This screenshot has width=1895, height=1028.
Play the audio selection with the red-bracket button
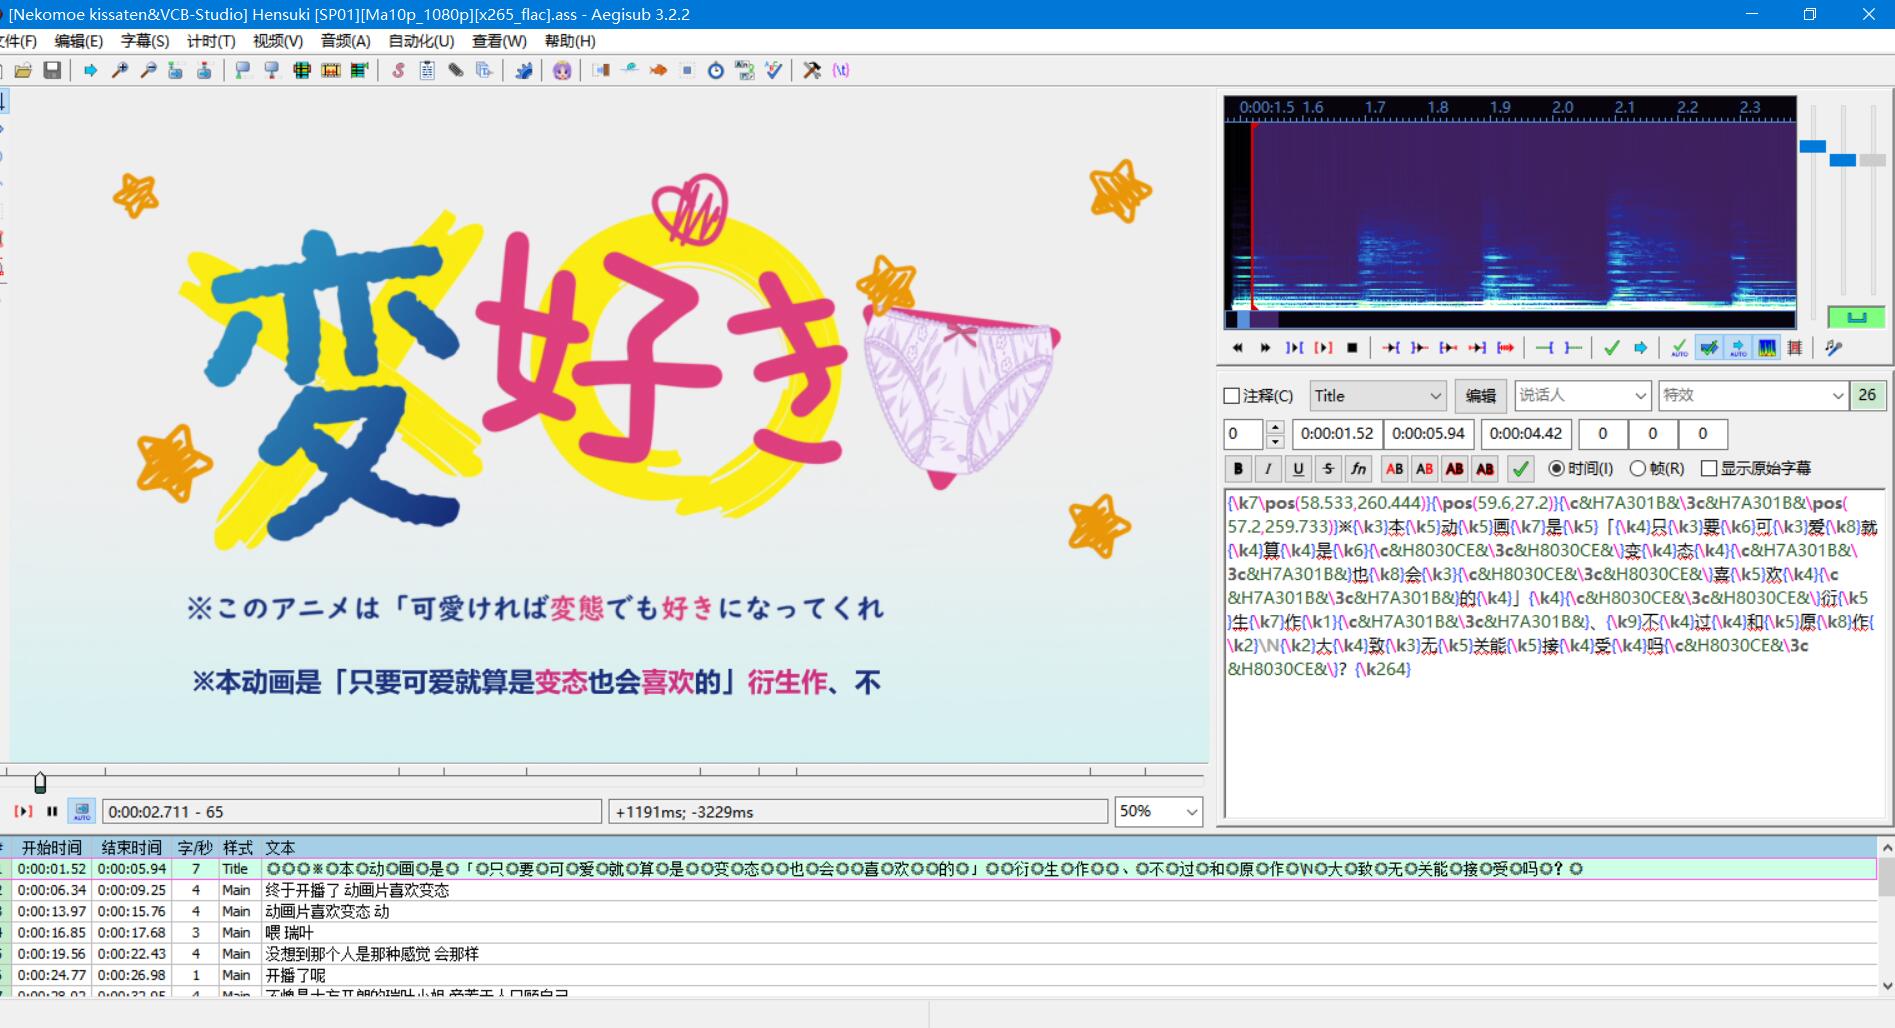click(x=1323, y=348)
